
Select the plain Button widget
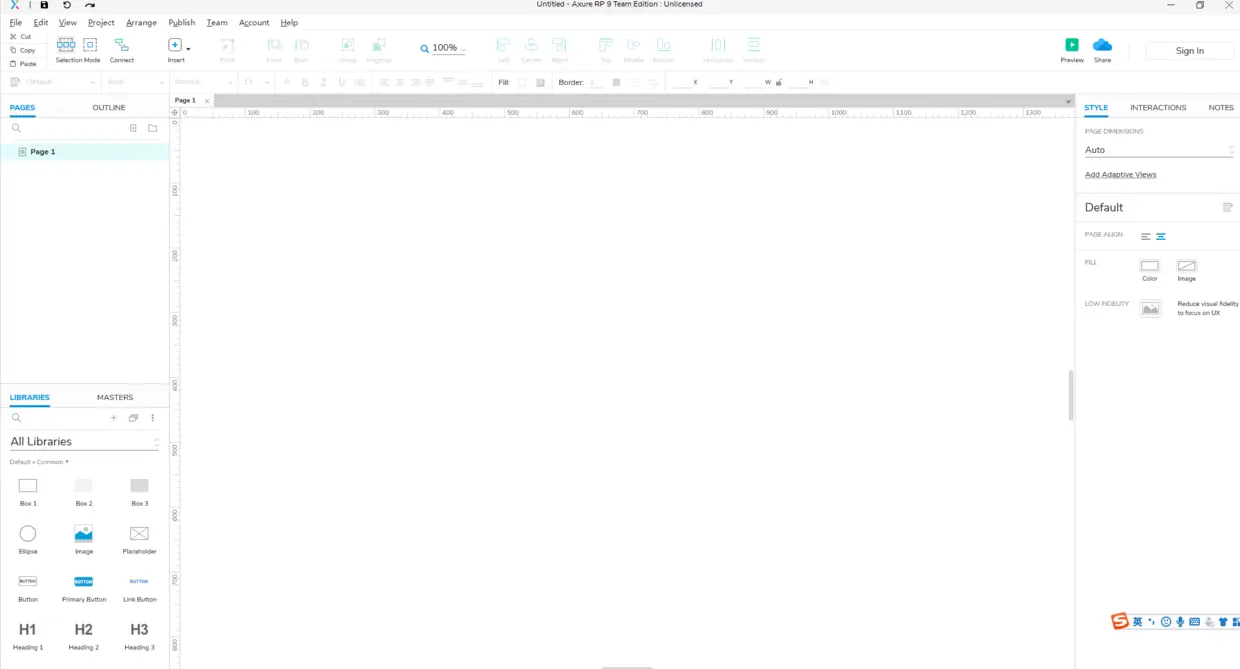click(x=28, y=587)
